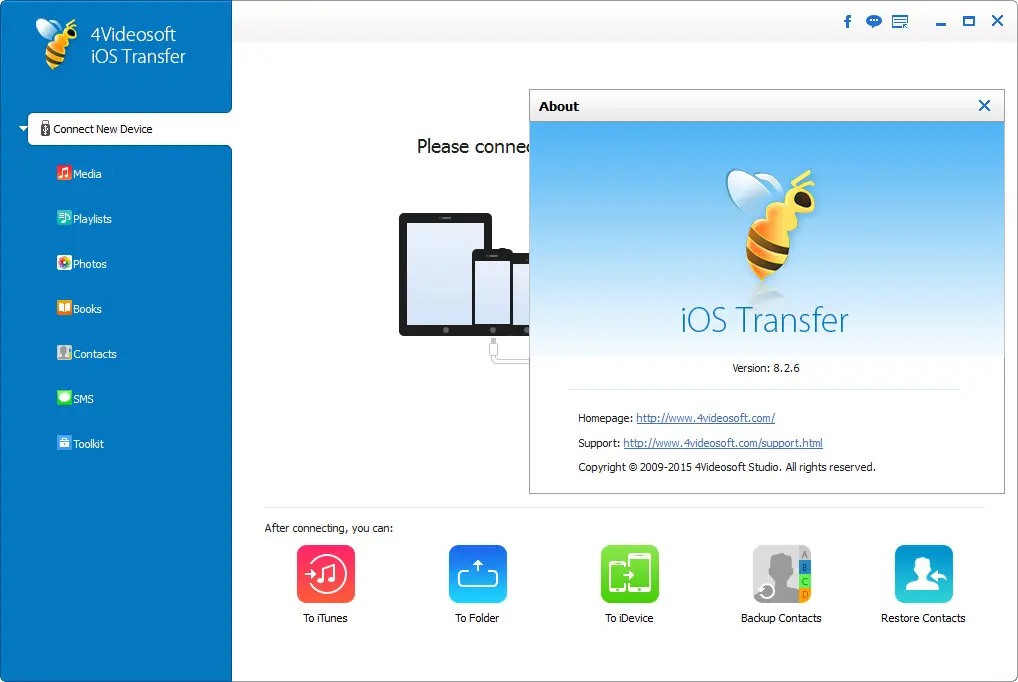The height and width of the screenshot is (682, 1018).
Task: Click the 4Videosoft bee logo in sidebar header
Action: pyautogui.click(x=57, y=44)
